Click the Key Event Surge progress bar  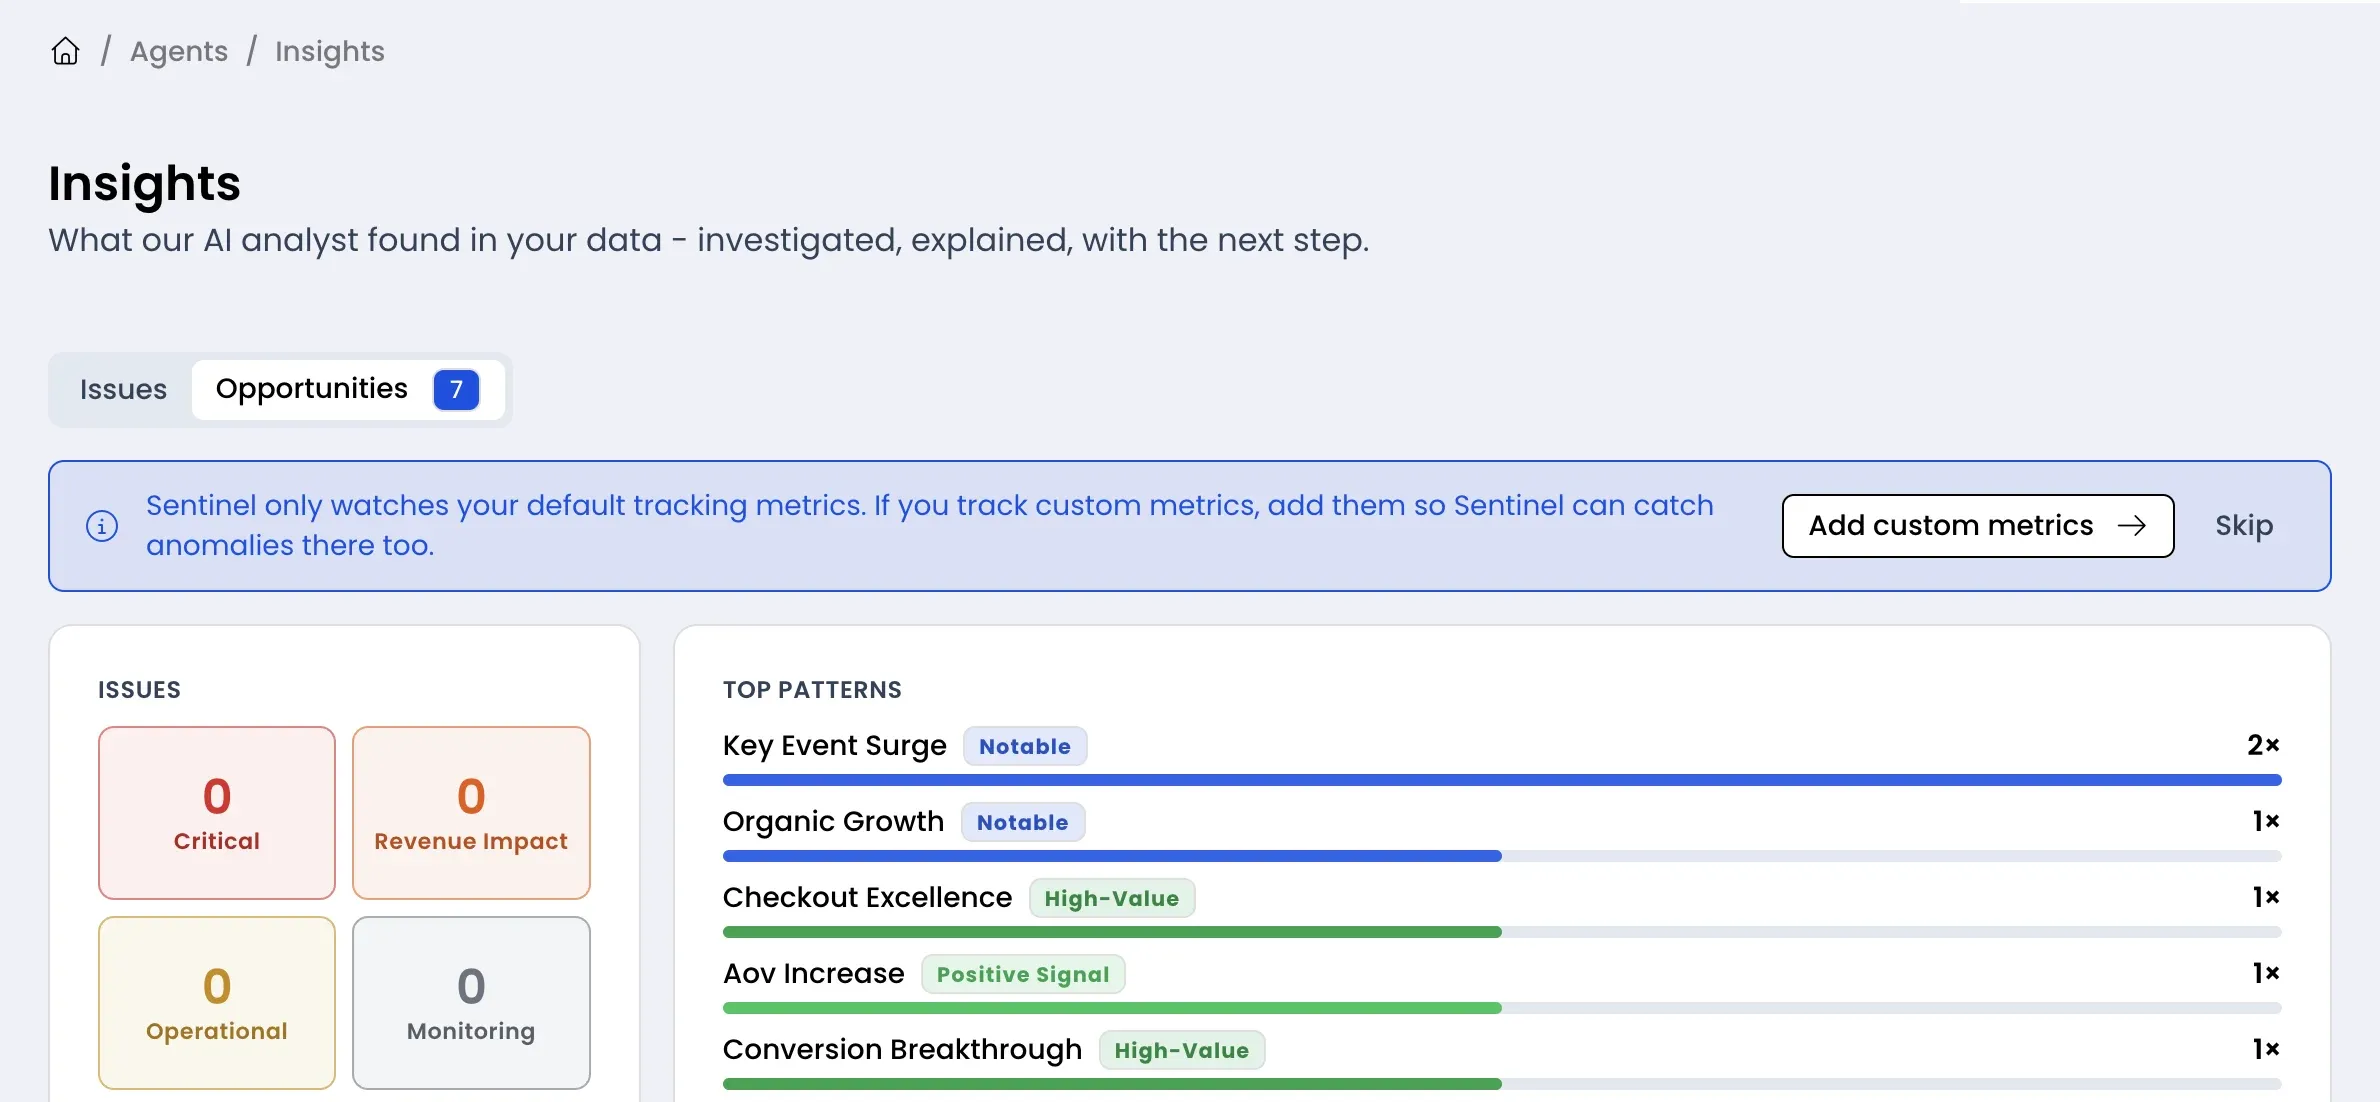tap(1502, 780)
